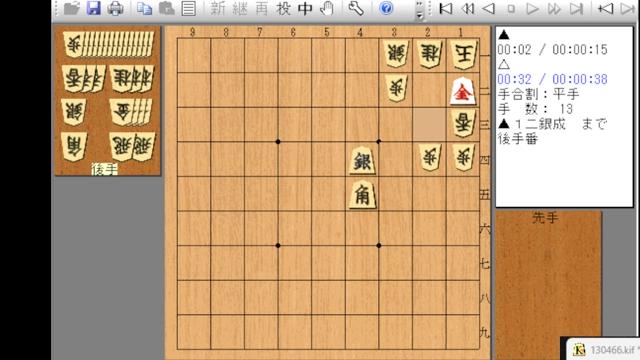The width and height of the screenshot is (640, 360).
Task: Click the red promoted 金 piece
Action: 463,92
